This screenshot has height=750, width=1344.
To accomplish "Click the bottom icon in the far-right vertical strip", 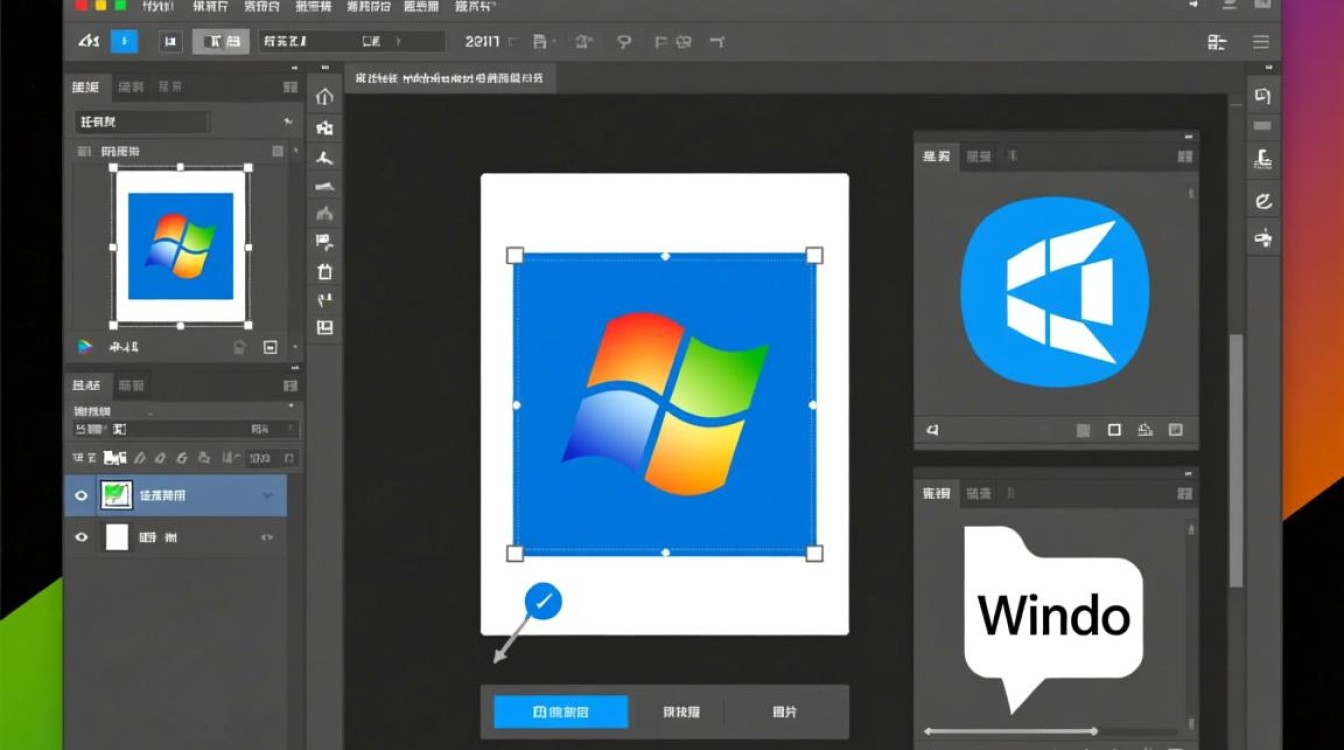I will tap(1262, 238).
